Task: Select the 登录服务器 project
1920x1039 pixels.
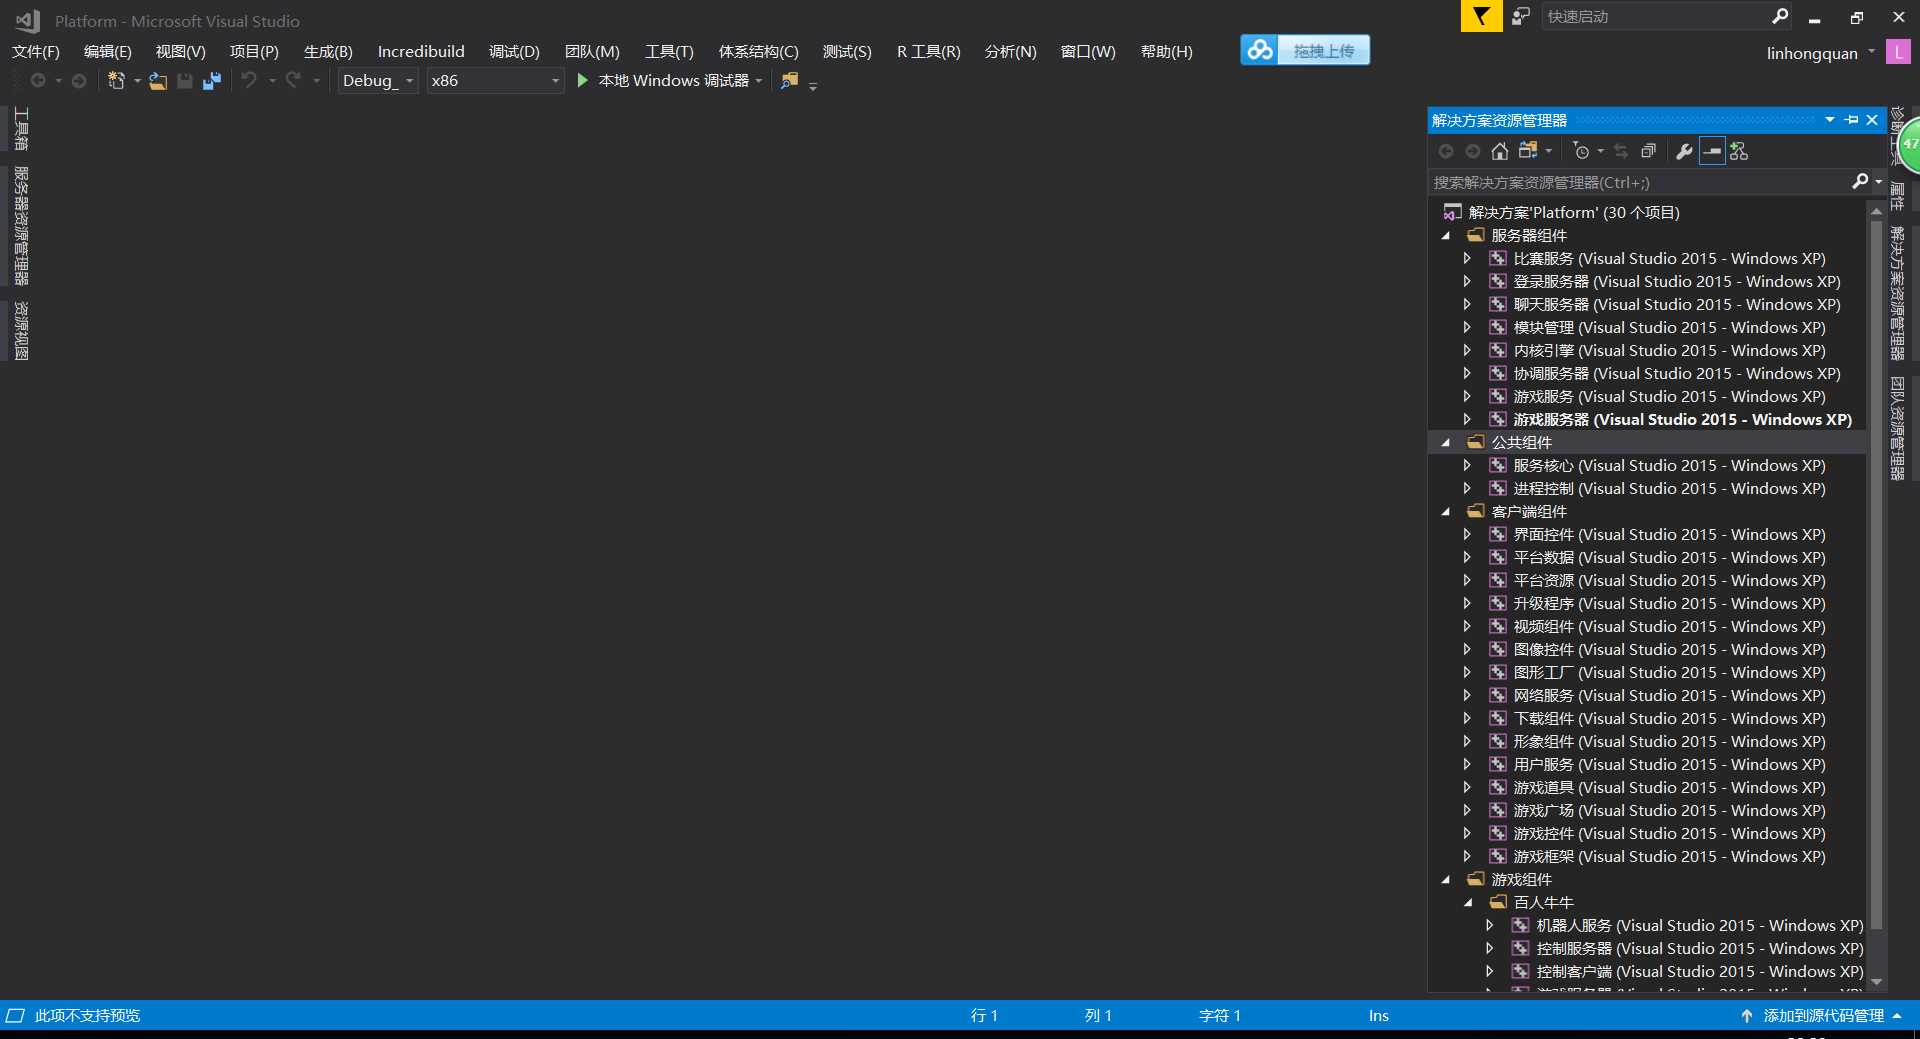Action: pos(1676,281)
